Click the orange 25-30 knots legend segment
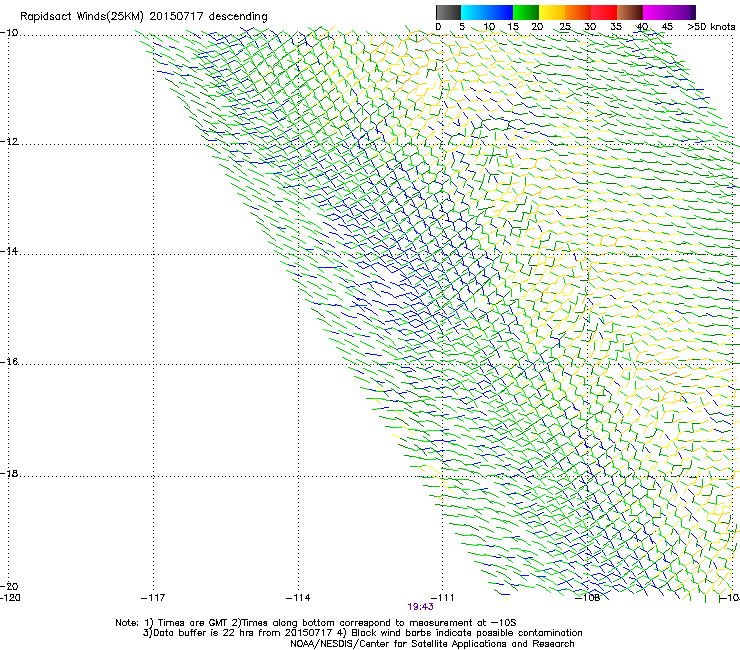Screen dimensions: 740x650 [578, 12]
